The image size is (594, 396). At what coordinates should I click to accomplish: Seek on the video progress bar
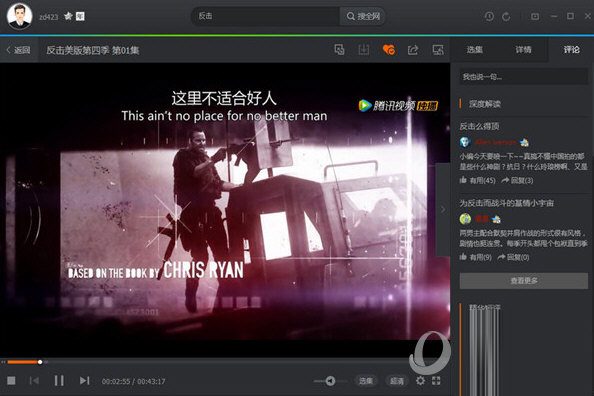click(x=225, y=362)
